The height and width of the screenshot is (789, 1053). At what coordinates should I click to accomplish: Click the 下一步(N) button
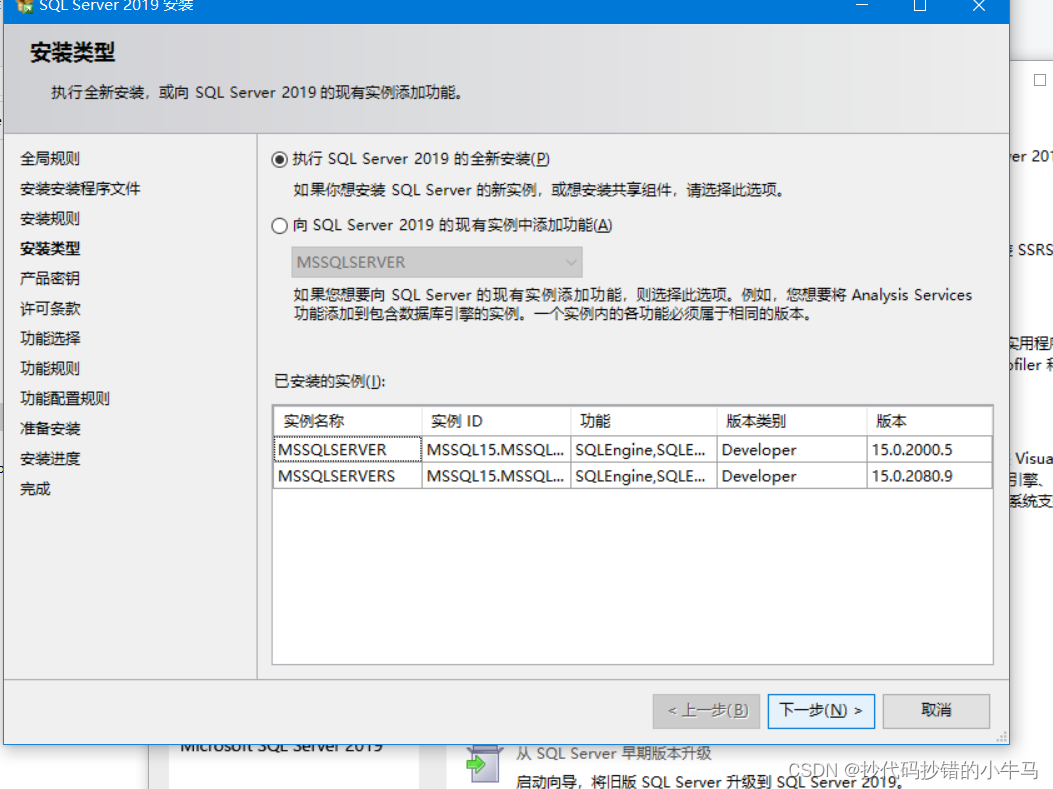821,710
